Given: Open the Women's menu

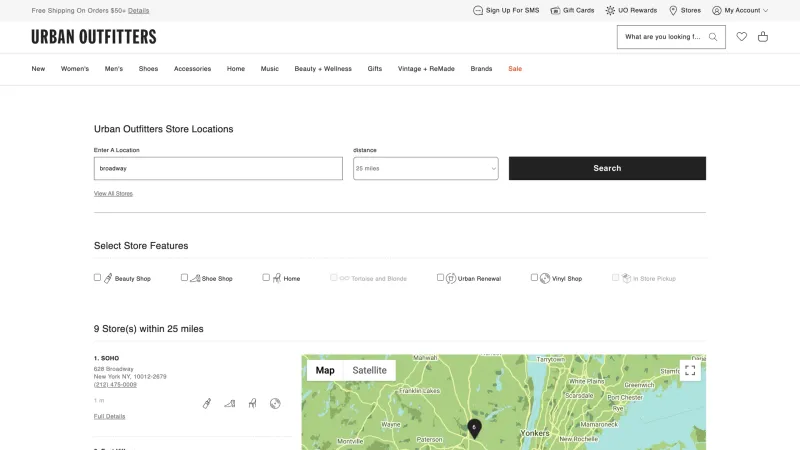Looking at the screenshot, I should 75,69.
